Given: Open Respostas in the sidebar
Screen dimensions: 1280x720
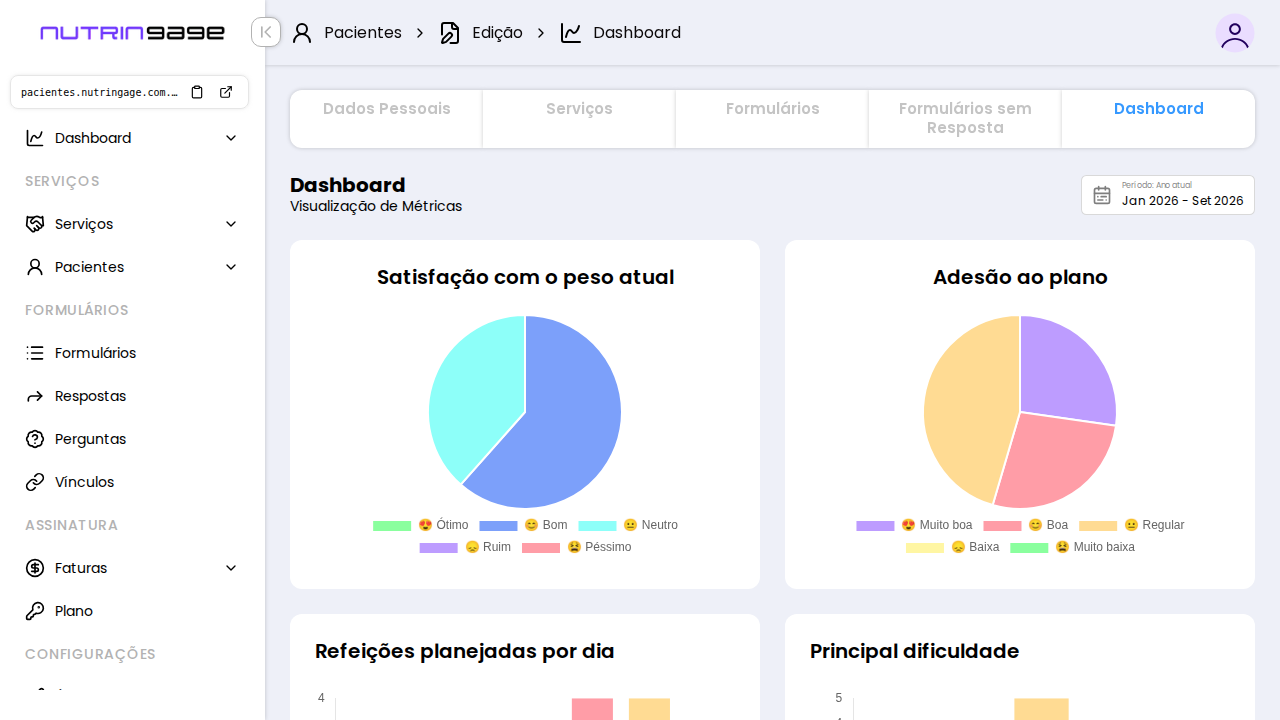Looking at the screenshot, I should pos(132,396).
